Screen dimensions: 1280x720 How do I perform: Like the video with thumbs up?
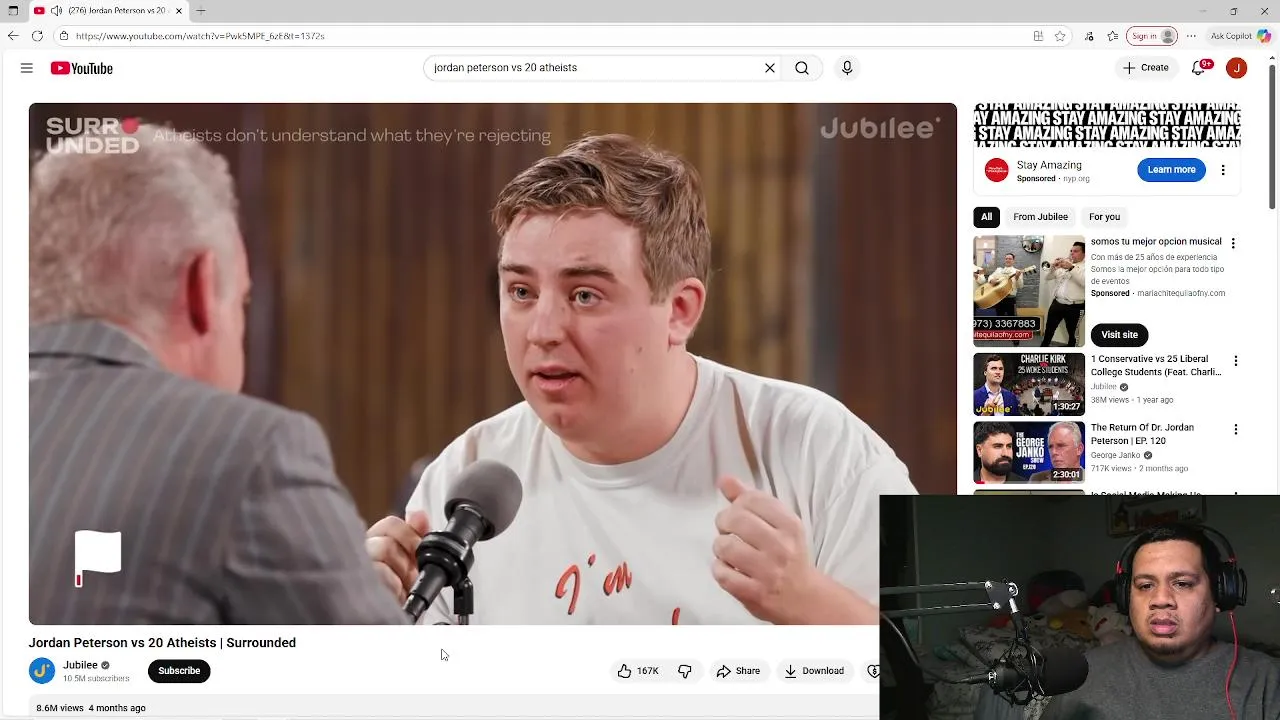tap(637, 671)
